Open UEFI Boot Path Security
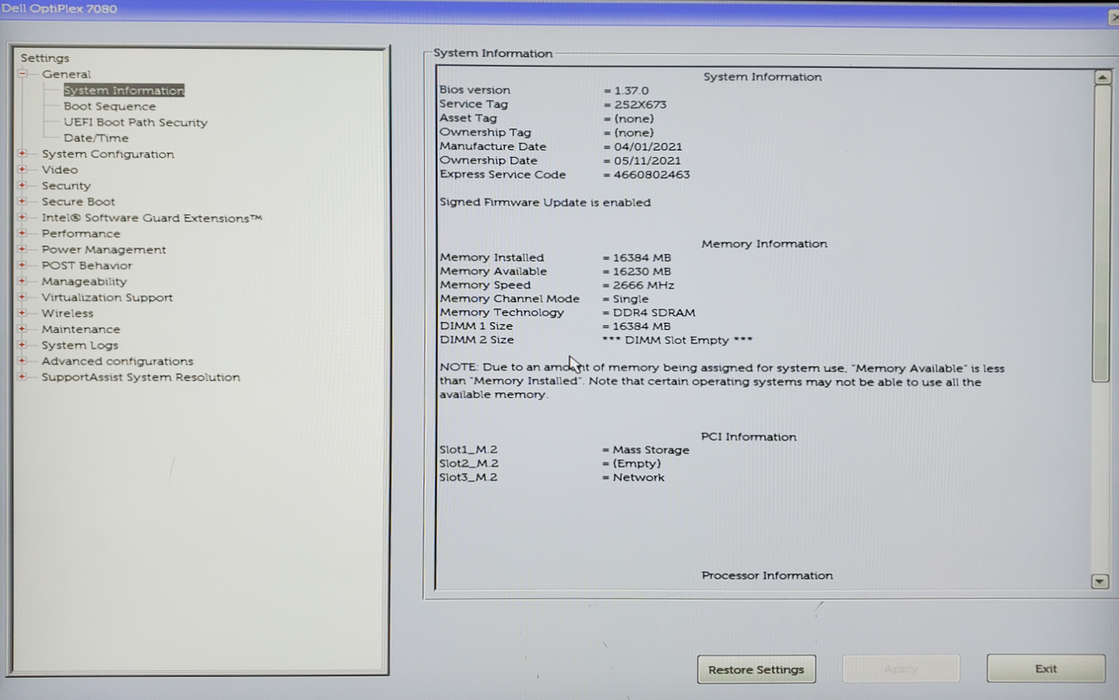The height and width of the screenshot is (700, 1119). point(136,122)
